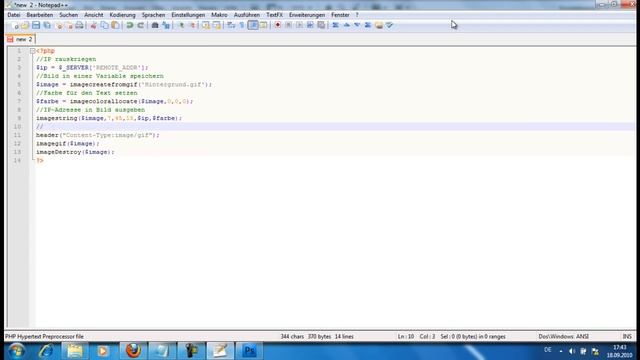Open the Suchen menu
The image size is (640, 360).
pyautogui.click(x=68, y=15)
